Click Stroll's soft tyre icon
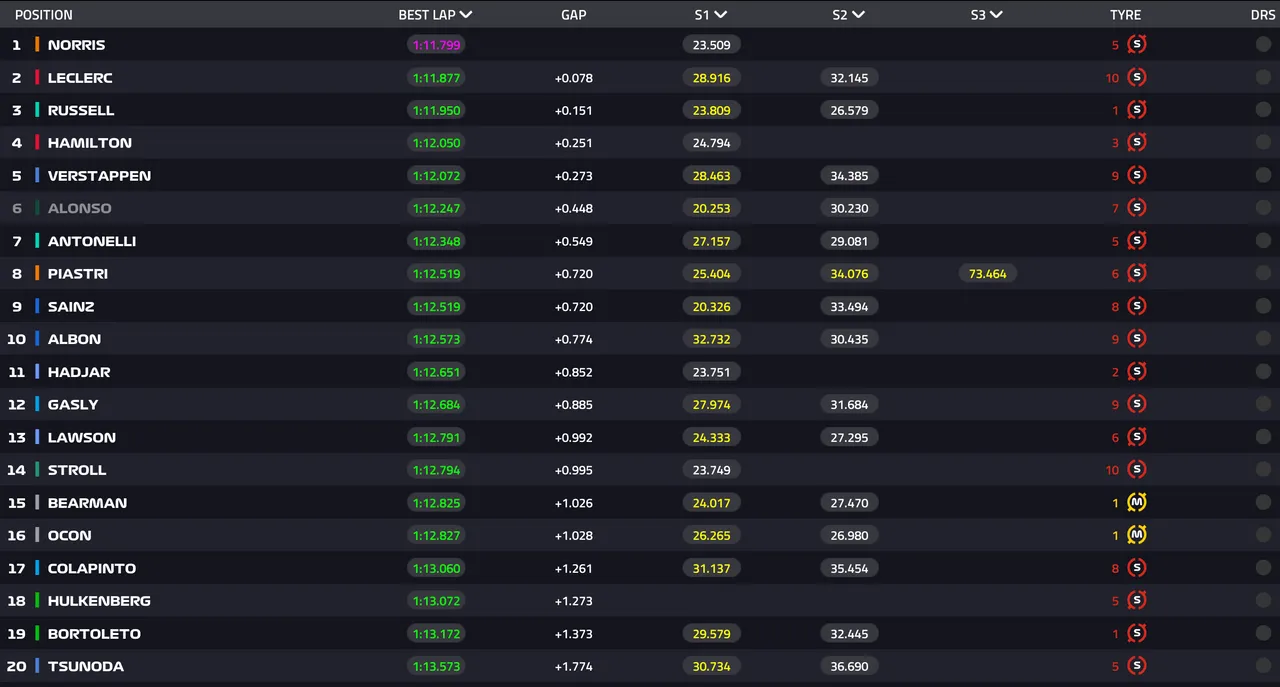 [1136, 470]
